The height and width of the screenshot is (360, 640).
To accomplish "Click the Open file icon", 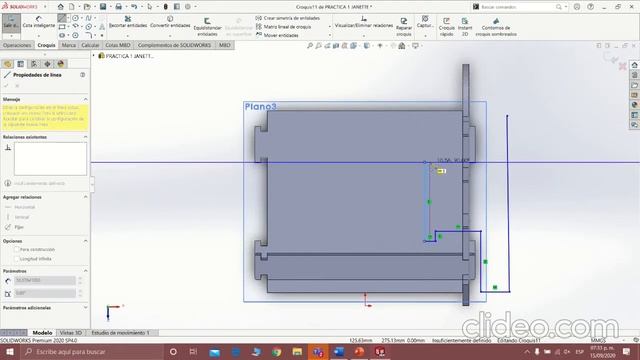I will pyautogui.click(x=87, y=7).
